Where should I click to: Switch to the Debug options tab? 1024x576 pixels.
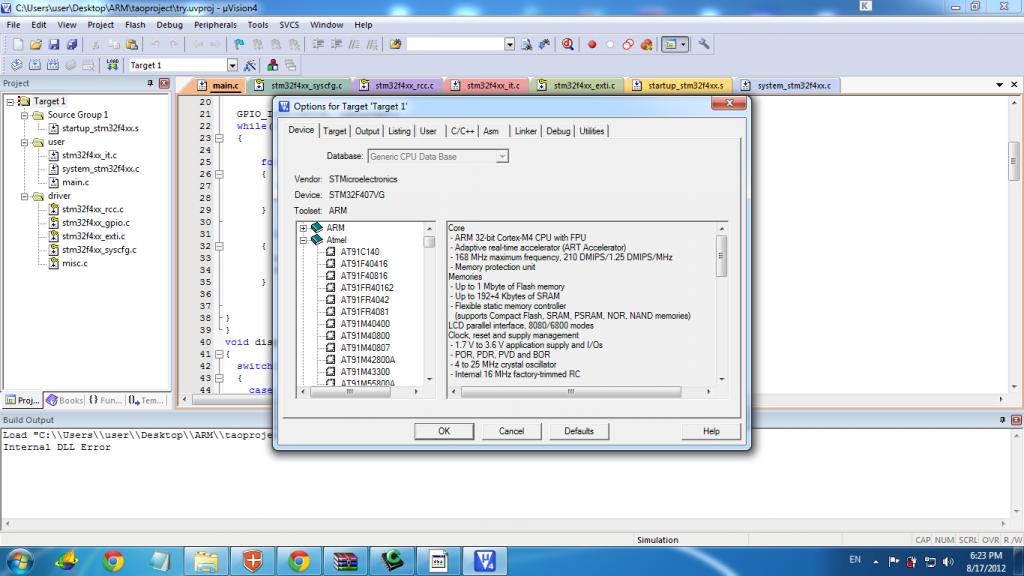(558, 131)
